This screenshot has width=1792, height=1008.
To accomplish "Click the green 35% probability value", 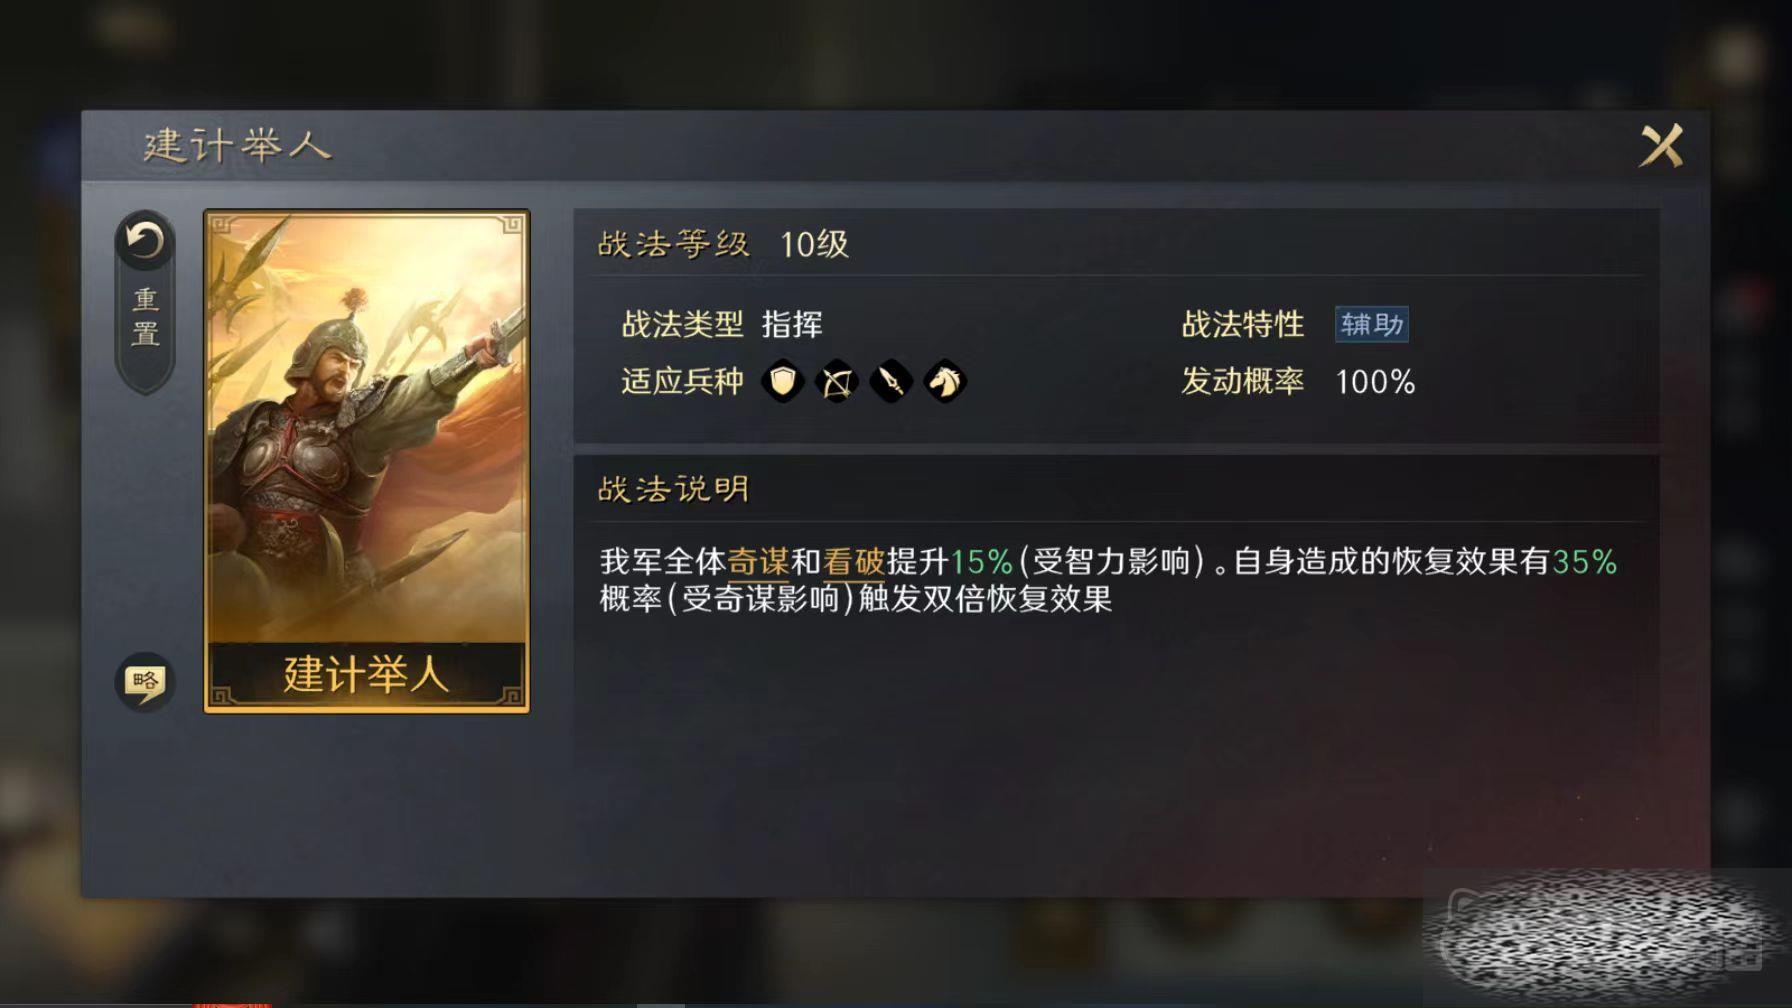I will coord(1585,562).
